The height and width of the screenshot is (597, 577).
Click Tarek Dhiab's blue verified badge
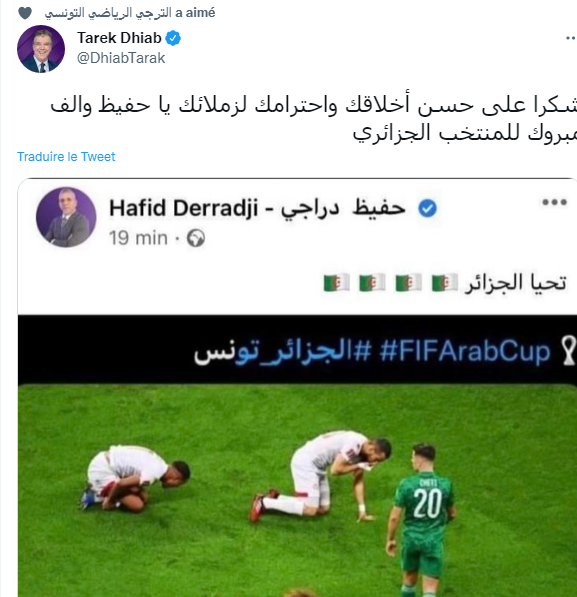173,38
